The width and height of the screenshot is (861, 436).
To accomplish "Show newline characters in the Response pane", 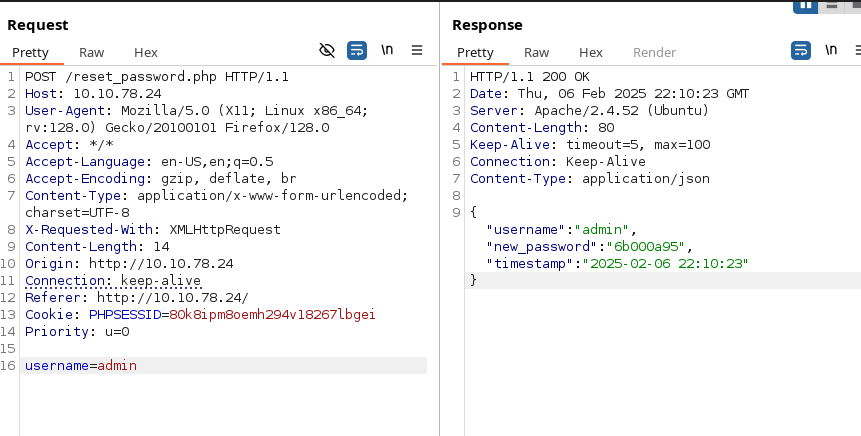I will coord(831,50).
